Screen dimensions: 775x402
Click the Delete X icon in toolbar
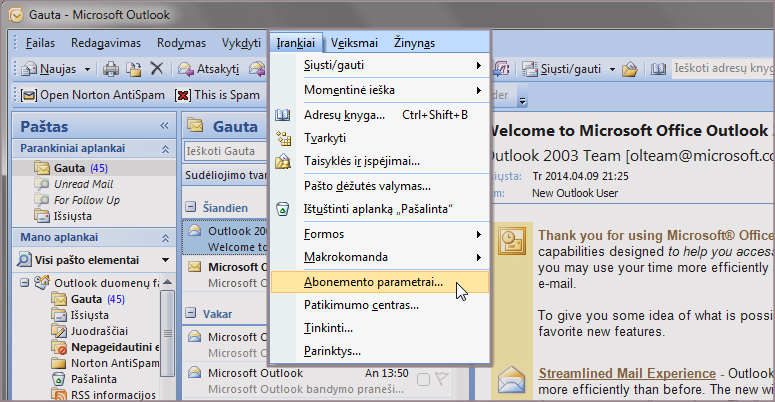click(156, 69)
